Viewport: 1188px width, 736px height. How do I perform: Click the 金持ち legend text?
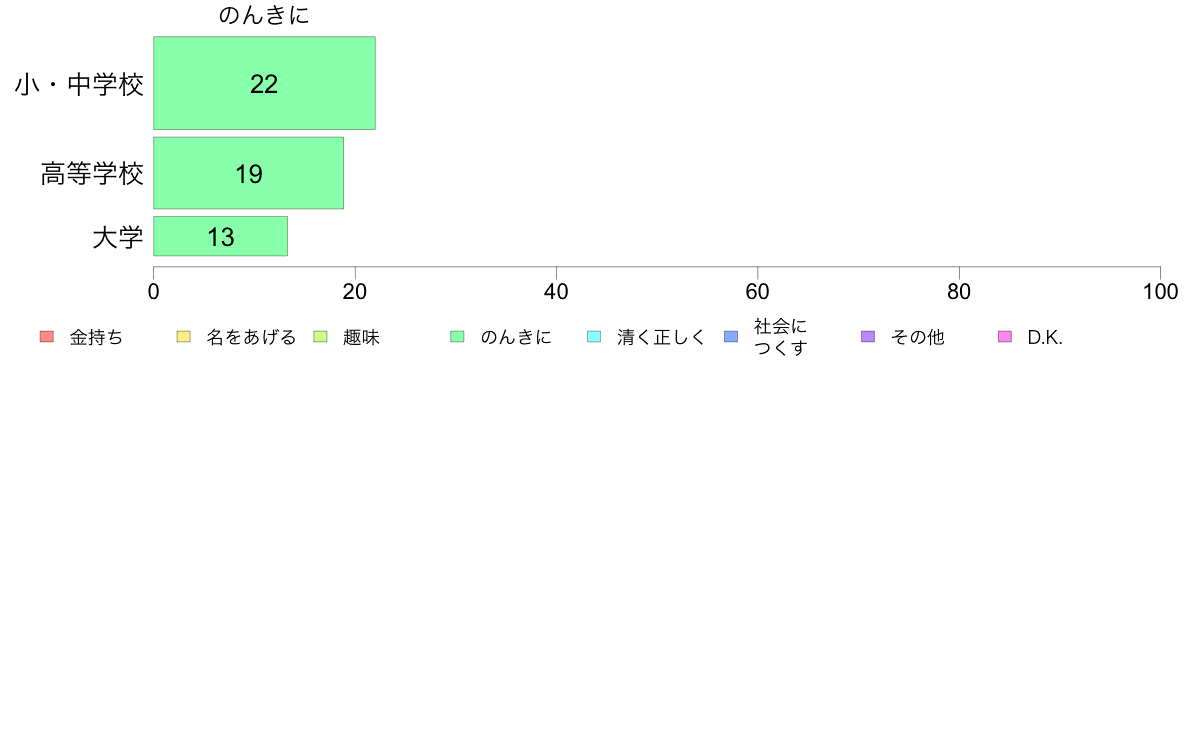click(96, 337)
